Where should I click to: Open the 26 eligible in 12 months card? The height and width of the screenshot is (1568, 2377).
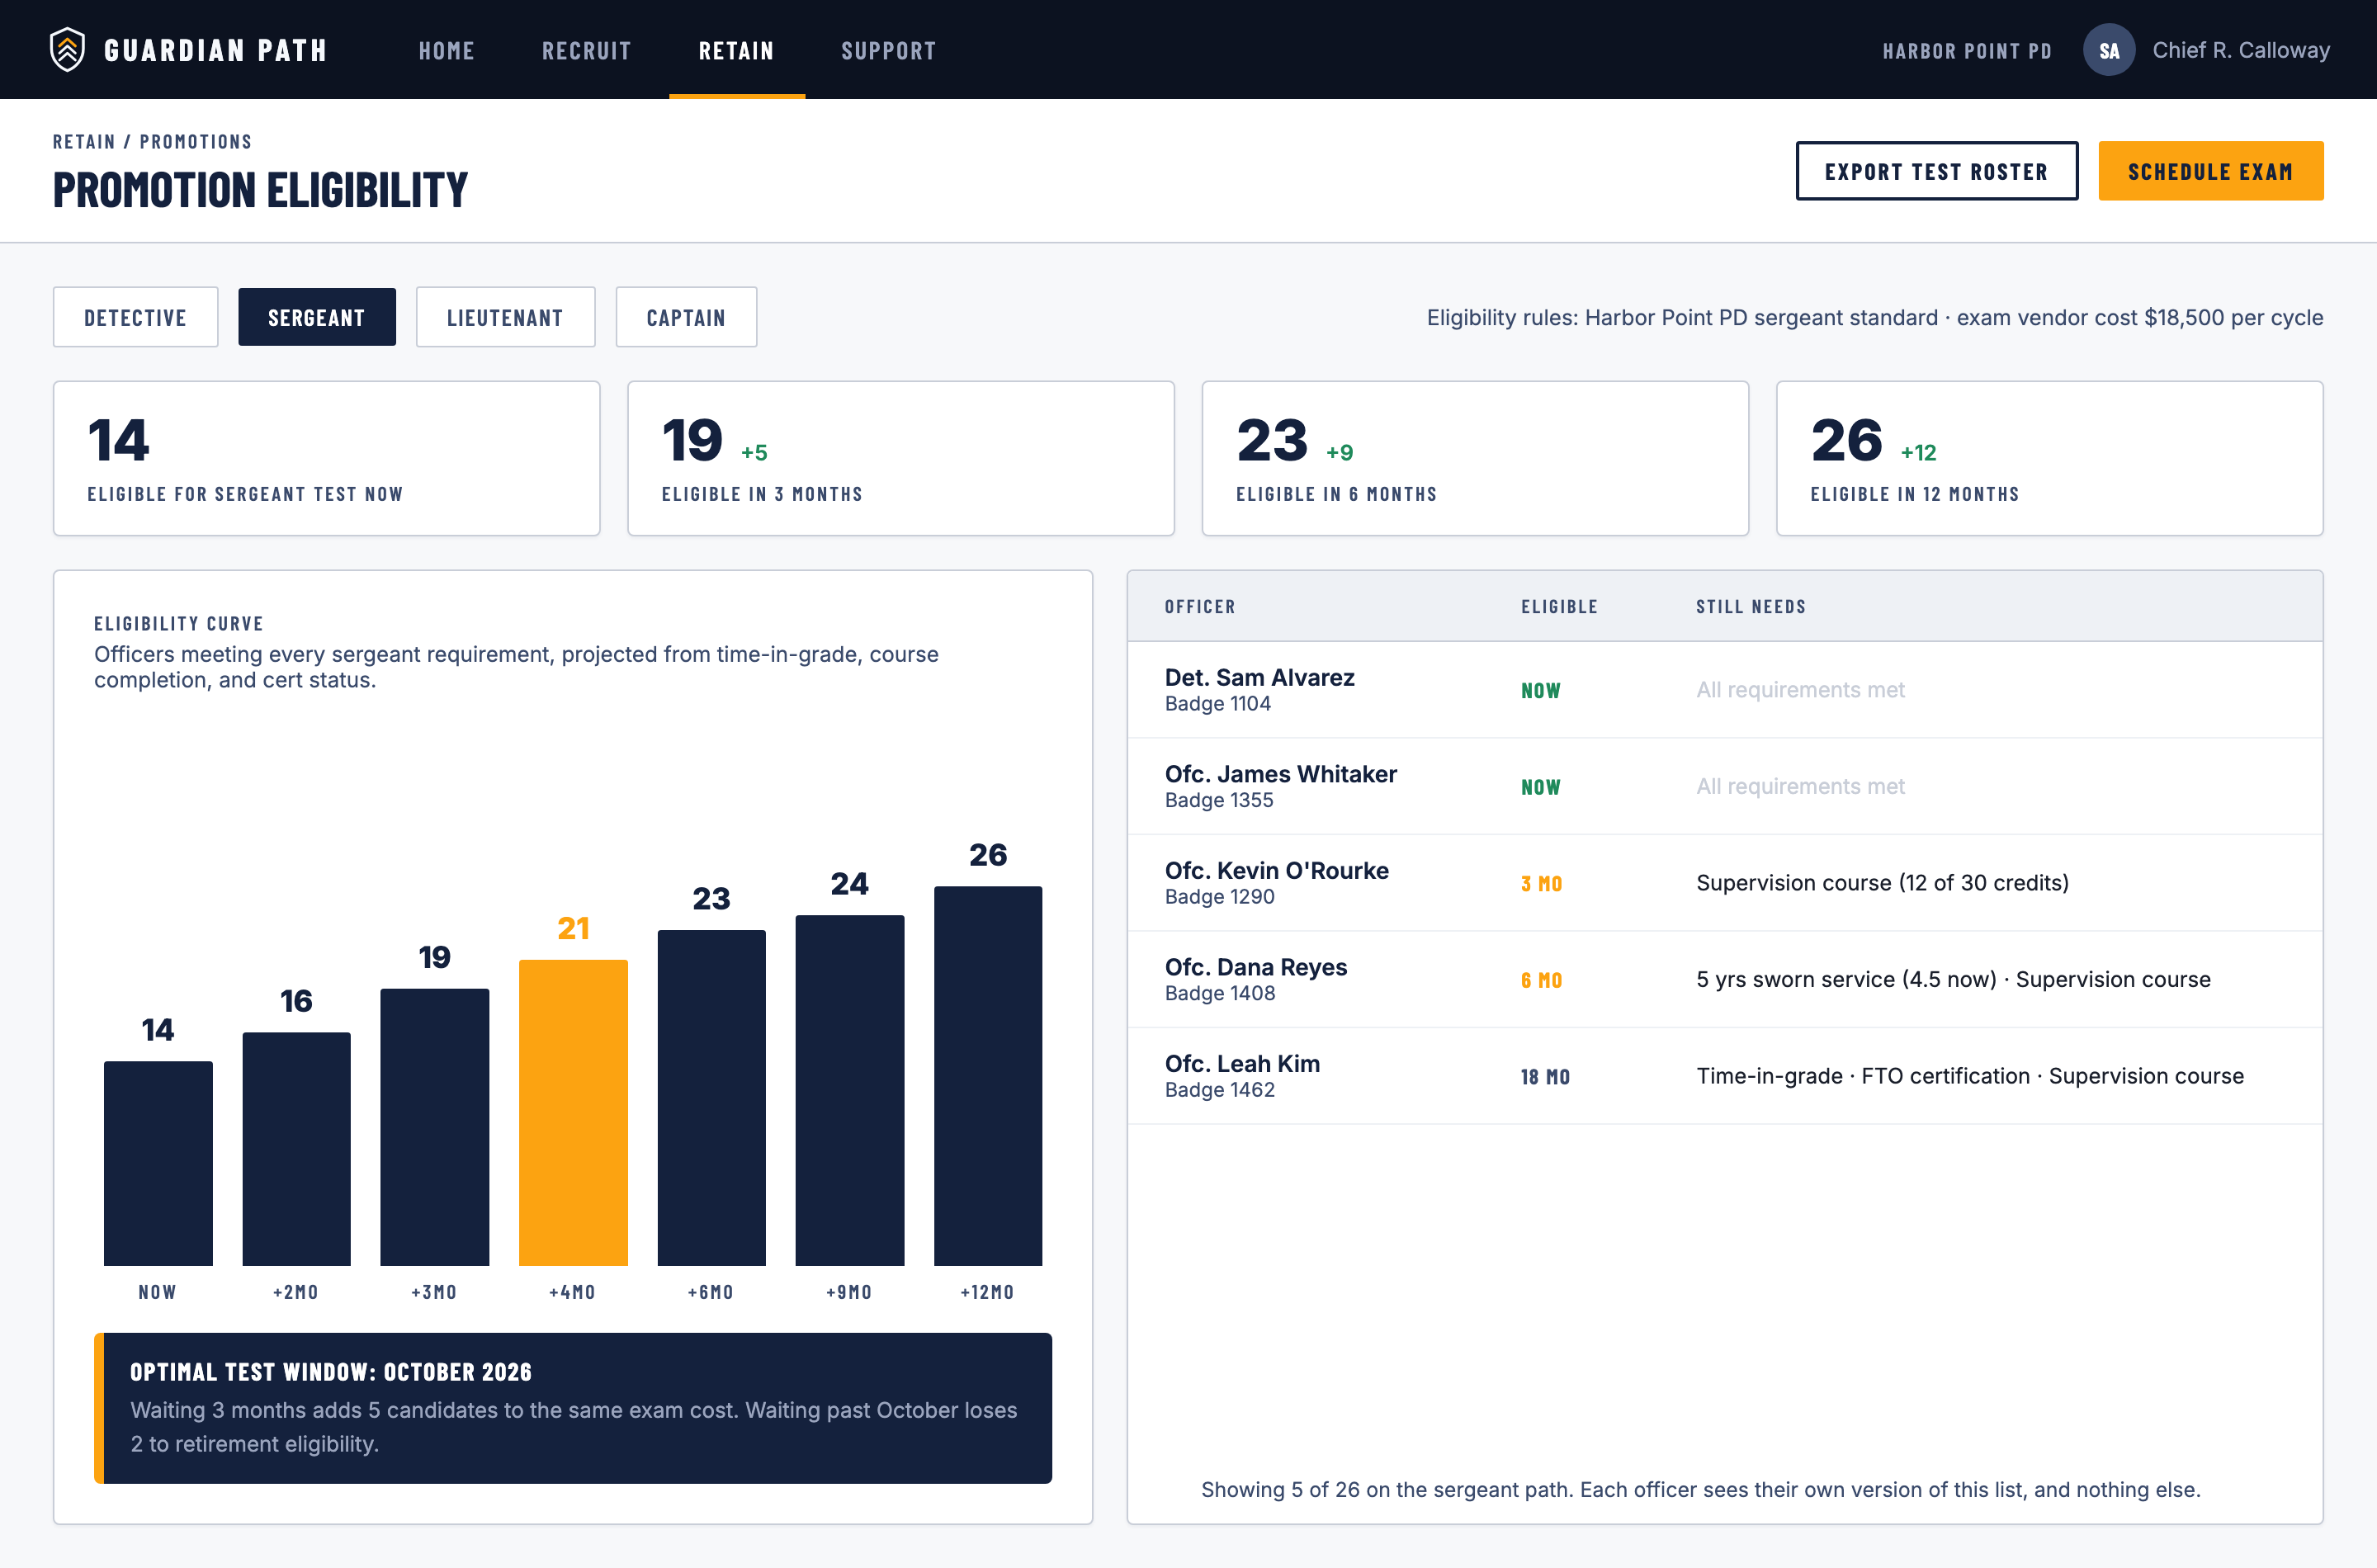pyautogui.click(x=2049, y=458)
